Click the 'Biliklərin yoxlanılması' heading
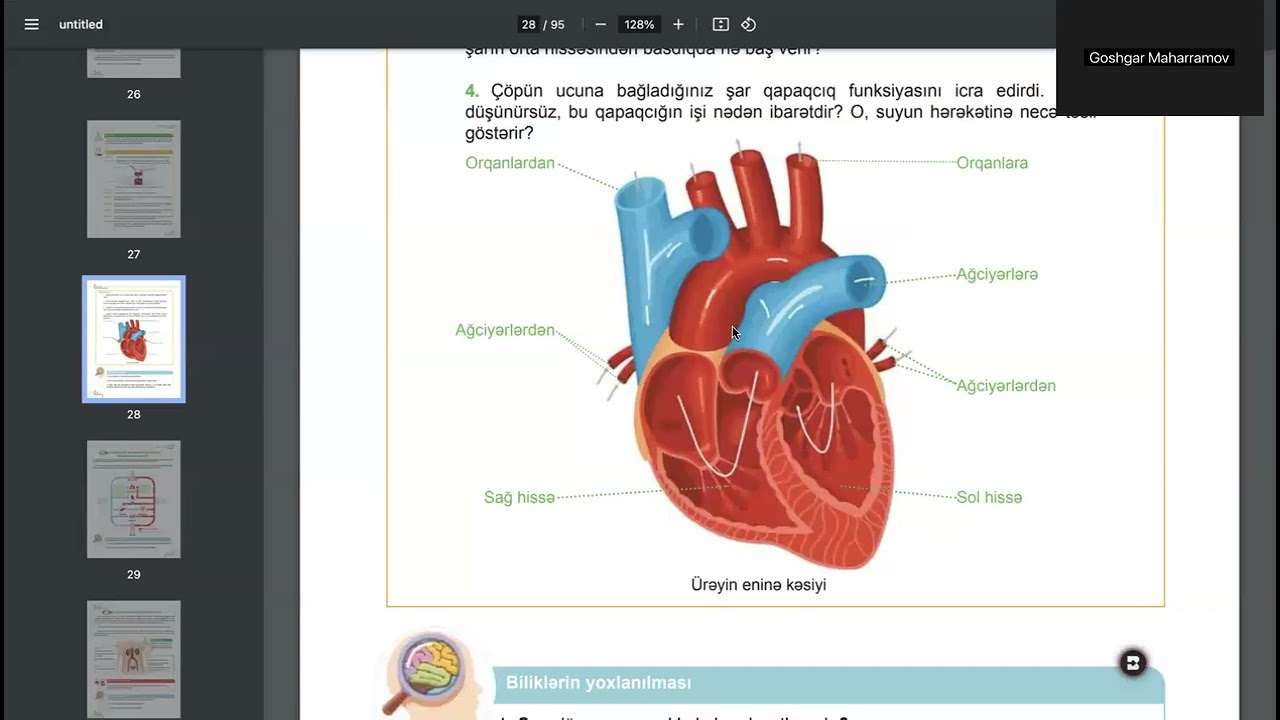The width and height of the screenshot is (1280, 720). pyautogui.click(x=599, y=683)
